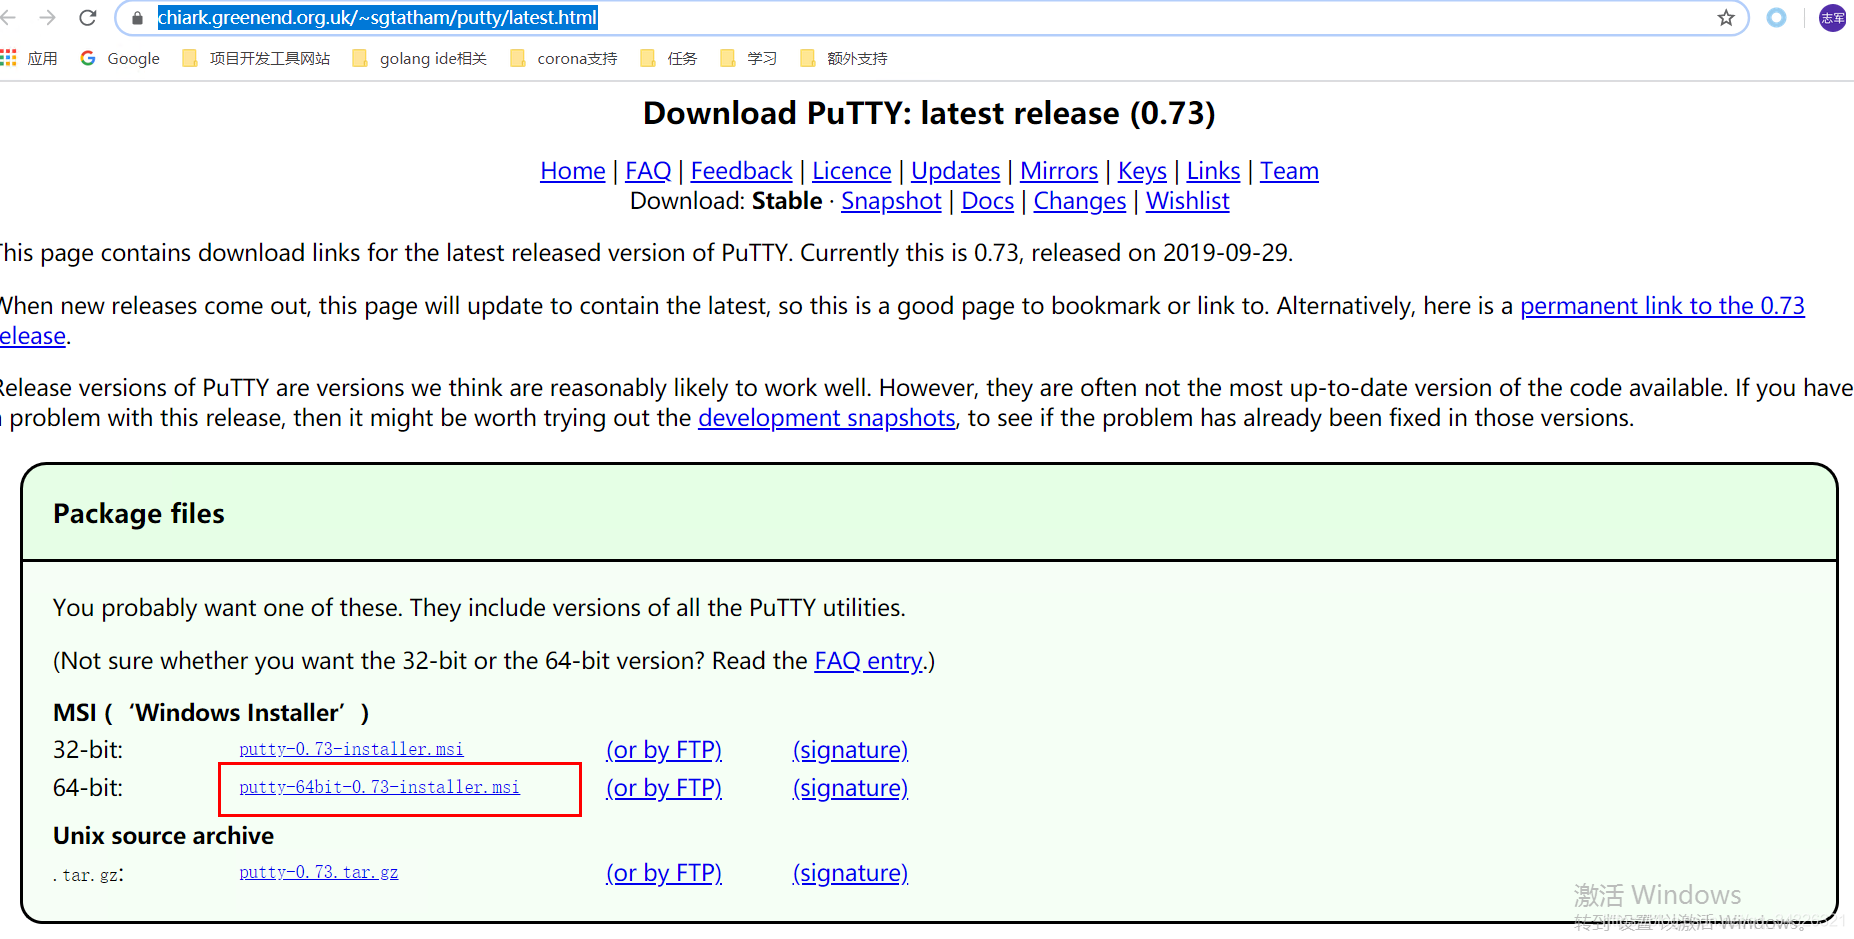Click the page title "Download PuTTY: latest release (0.73)"
Image resolution: width=1854 pixels, height=939 pixels.
coord(929,113)
